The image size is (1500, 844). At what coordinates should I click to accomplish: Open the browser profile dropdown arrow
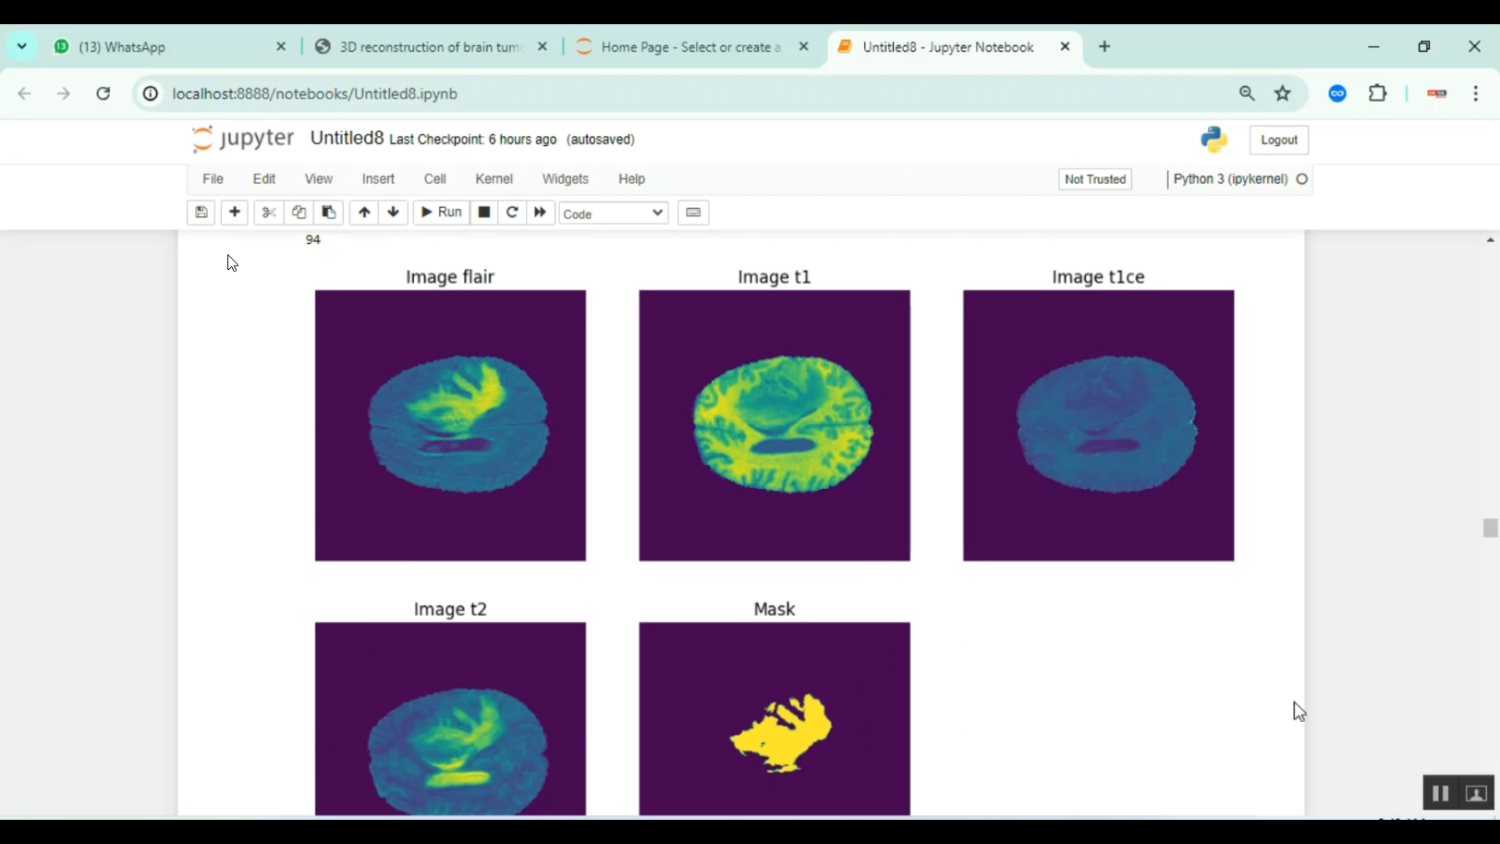(21, 46)
